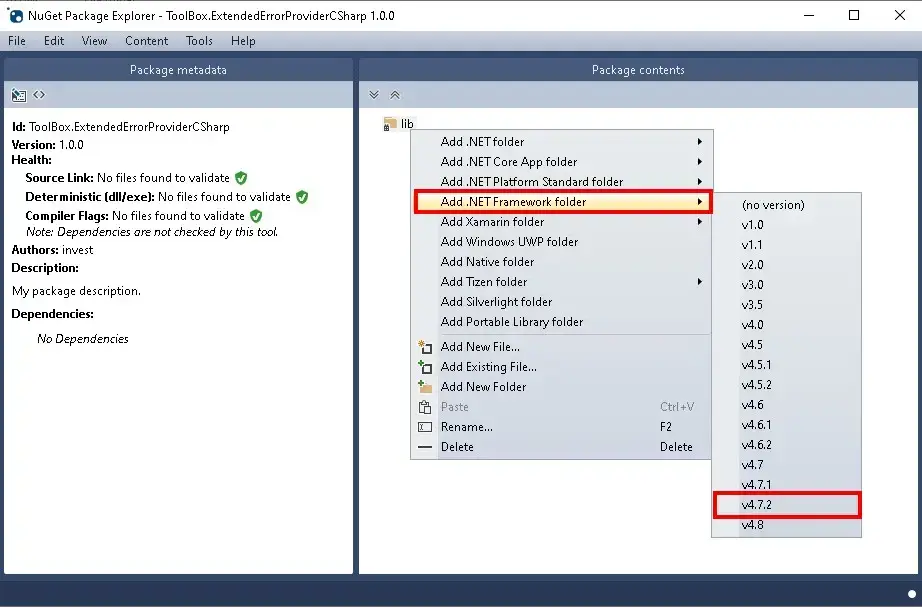Choose Add Portable Library folder

[x=562, y=322]
